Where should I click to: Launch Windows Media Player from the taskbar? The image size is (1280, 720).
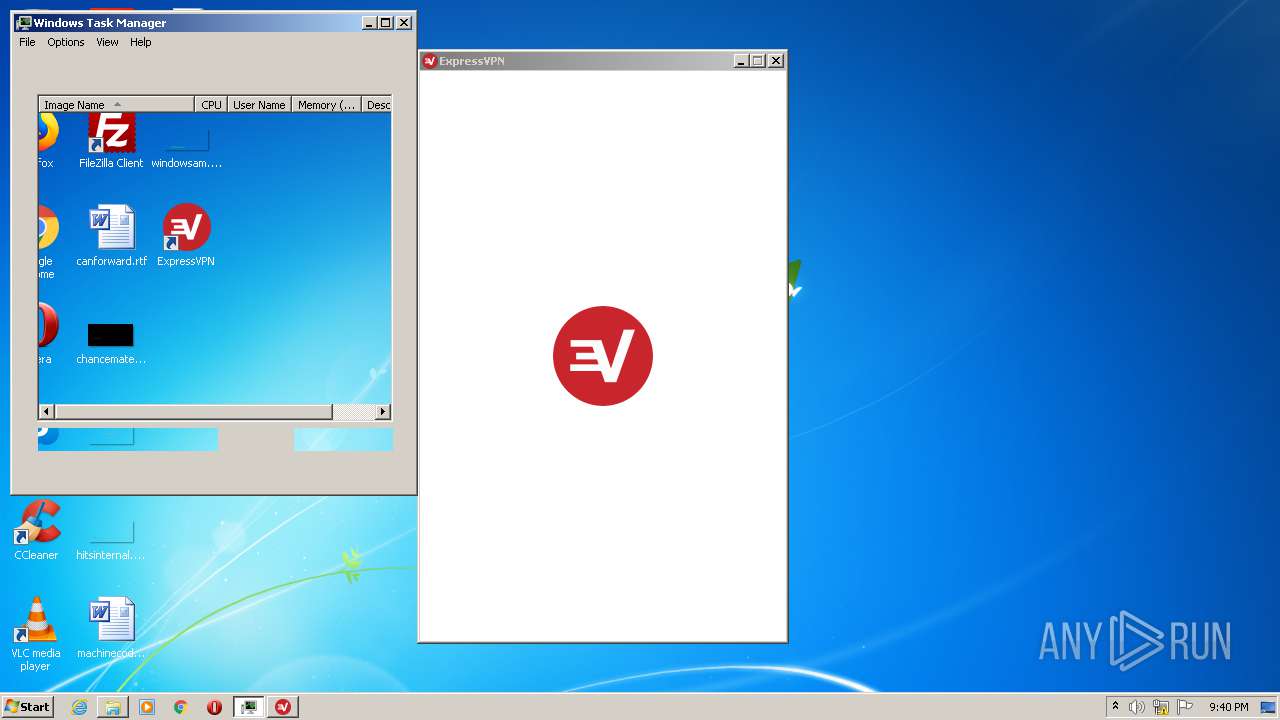(x=147, y=707)
